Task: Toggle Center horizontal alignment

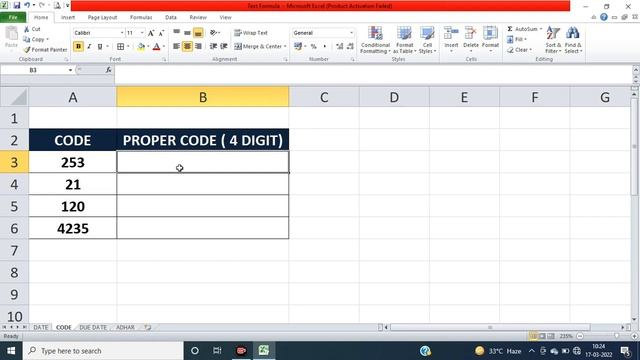Action: (x=187, y=47)
